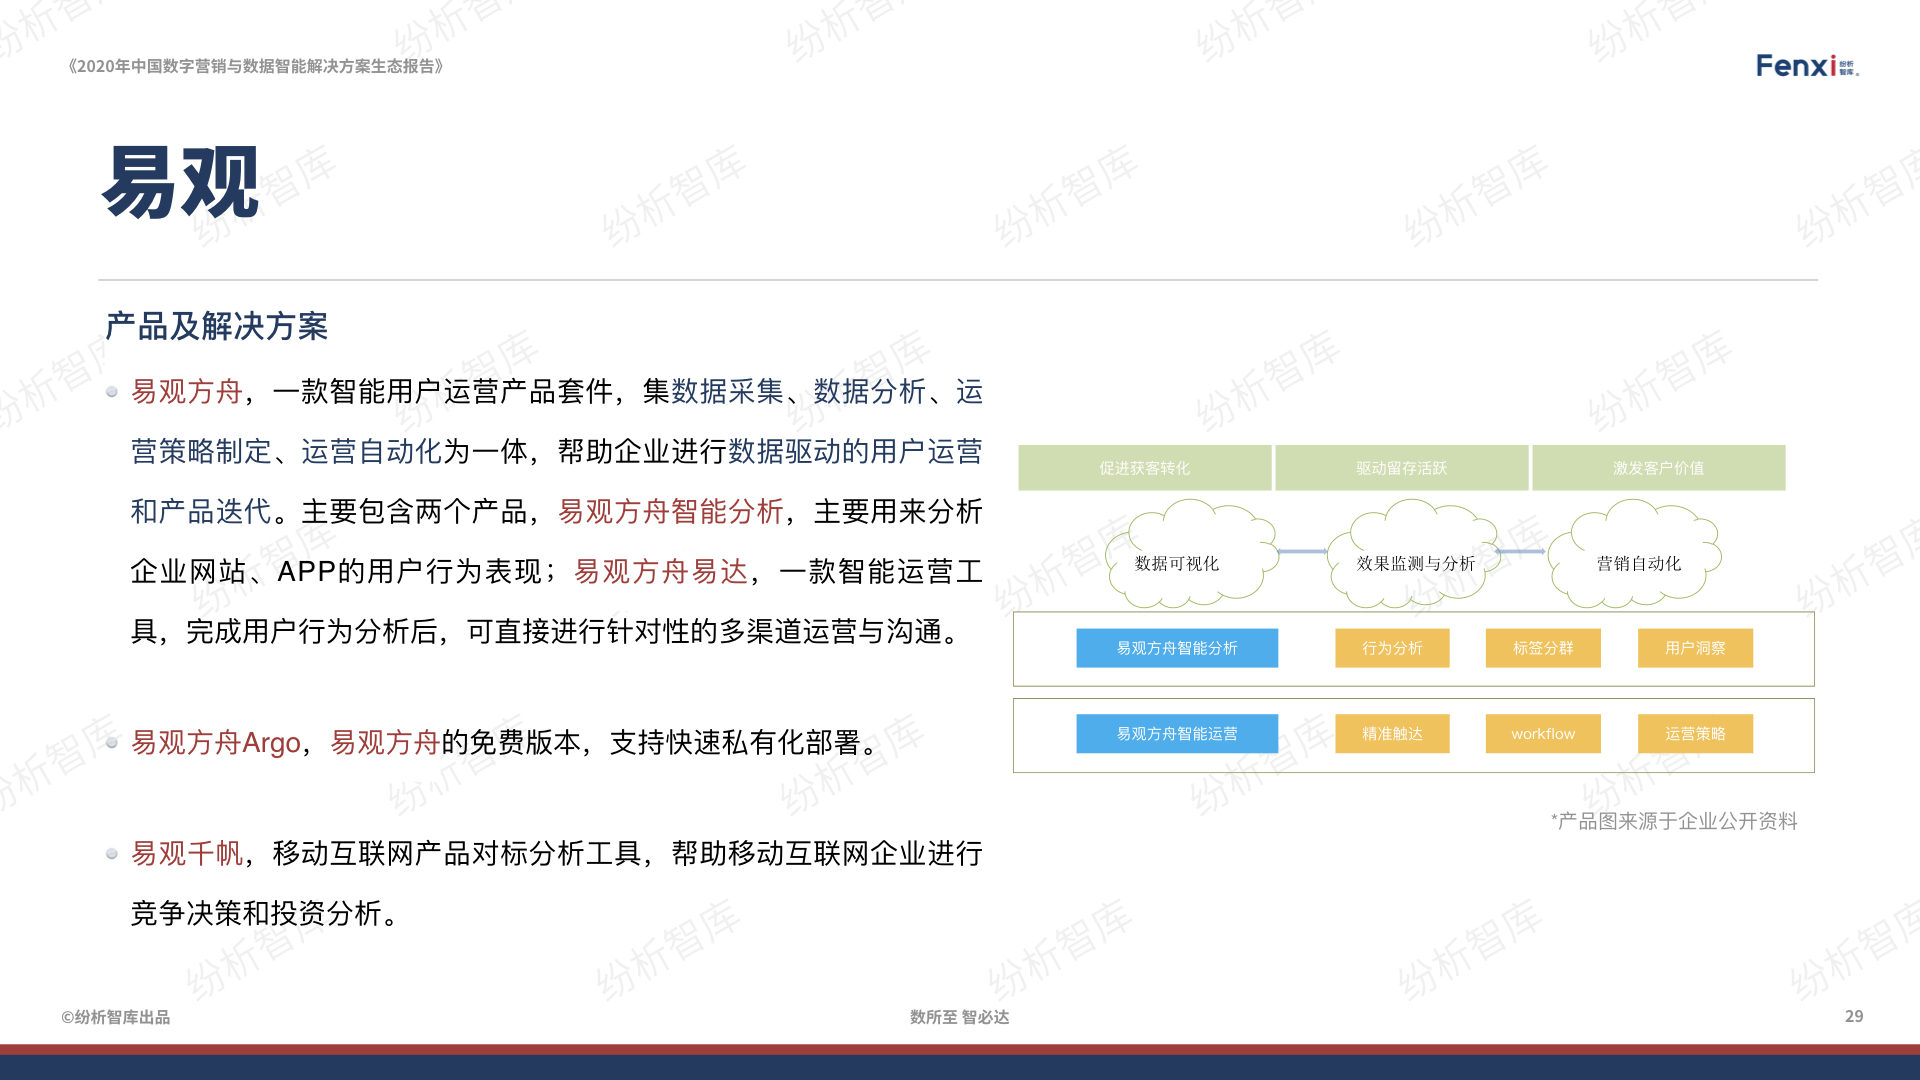Click the 数据可视化 cloud shape

(1192, 553)
